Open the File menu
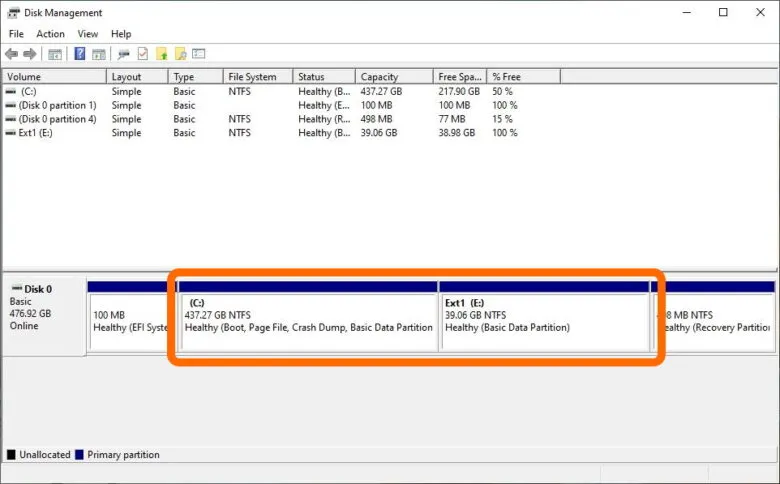The width and height of the screenshot is (780, 484). (17, 34)
